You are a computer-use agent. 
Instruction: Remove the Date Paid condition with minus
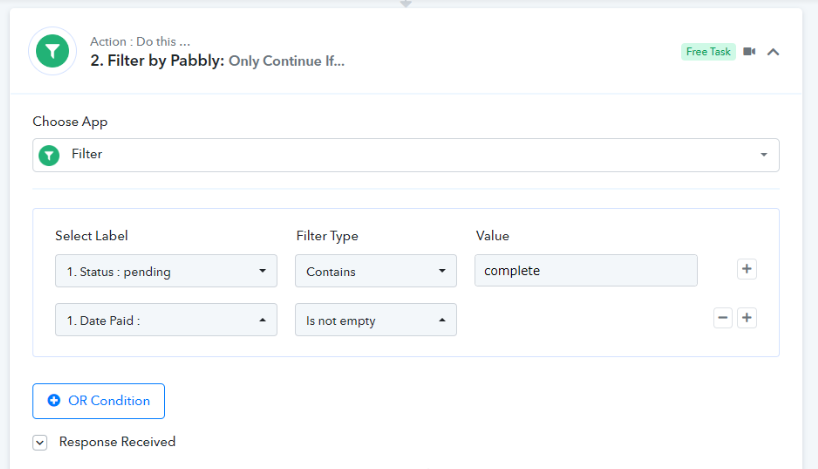click(x=723, y=318)
